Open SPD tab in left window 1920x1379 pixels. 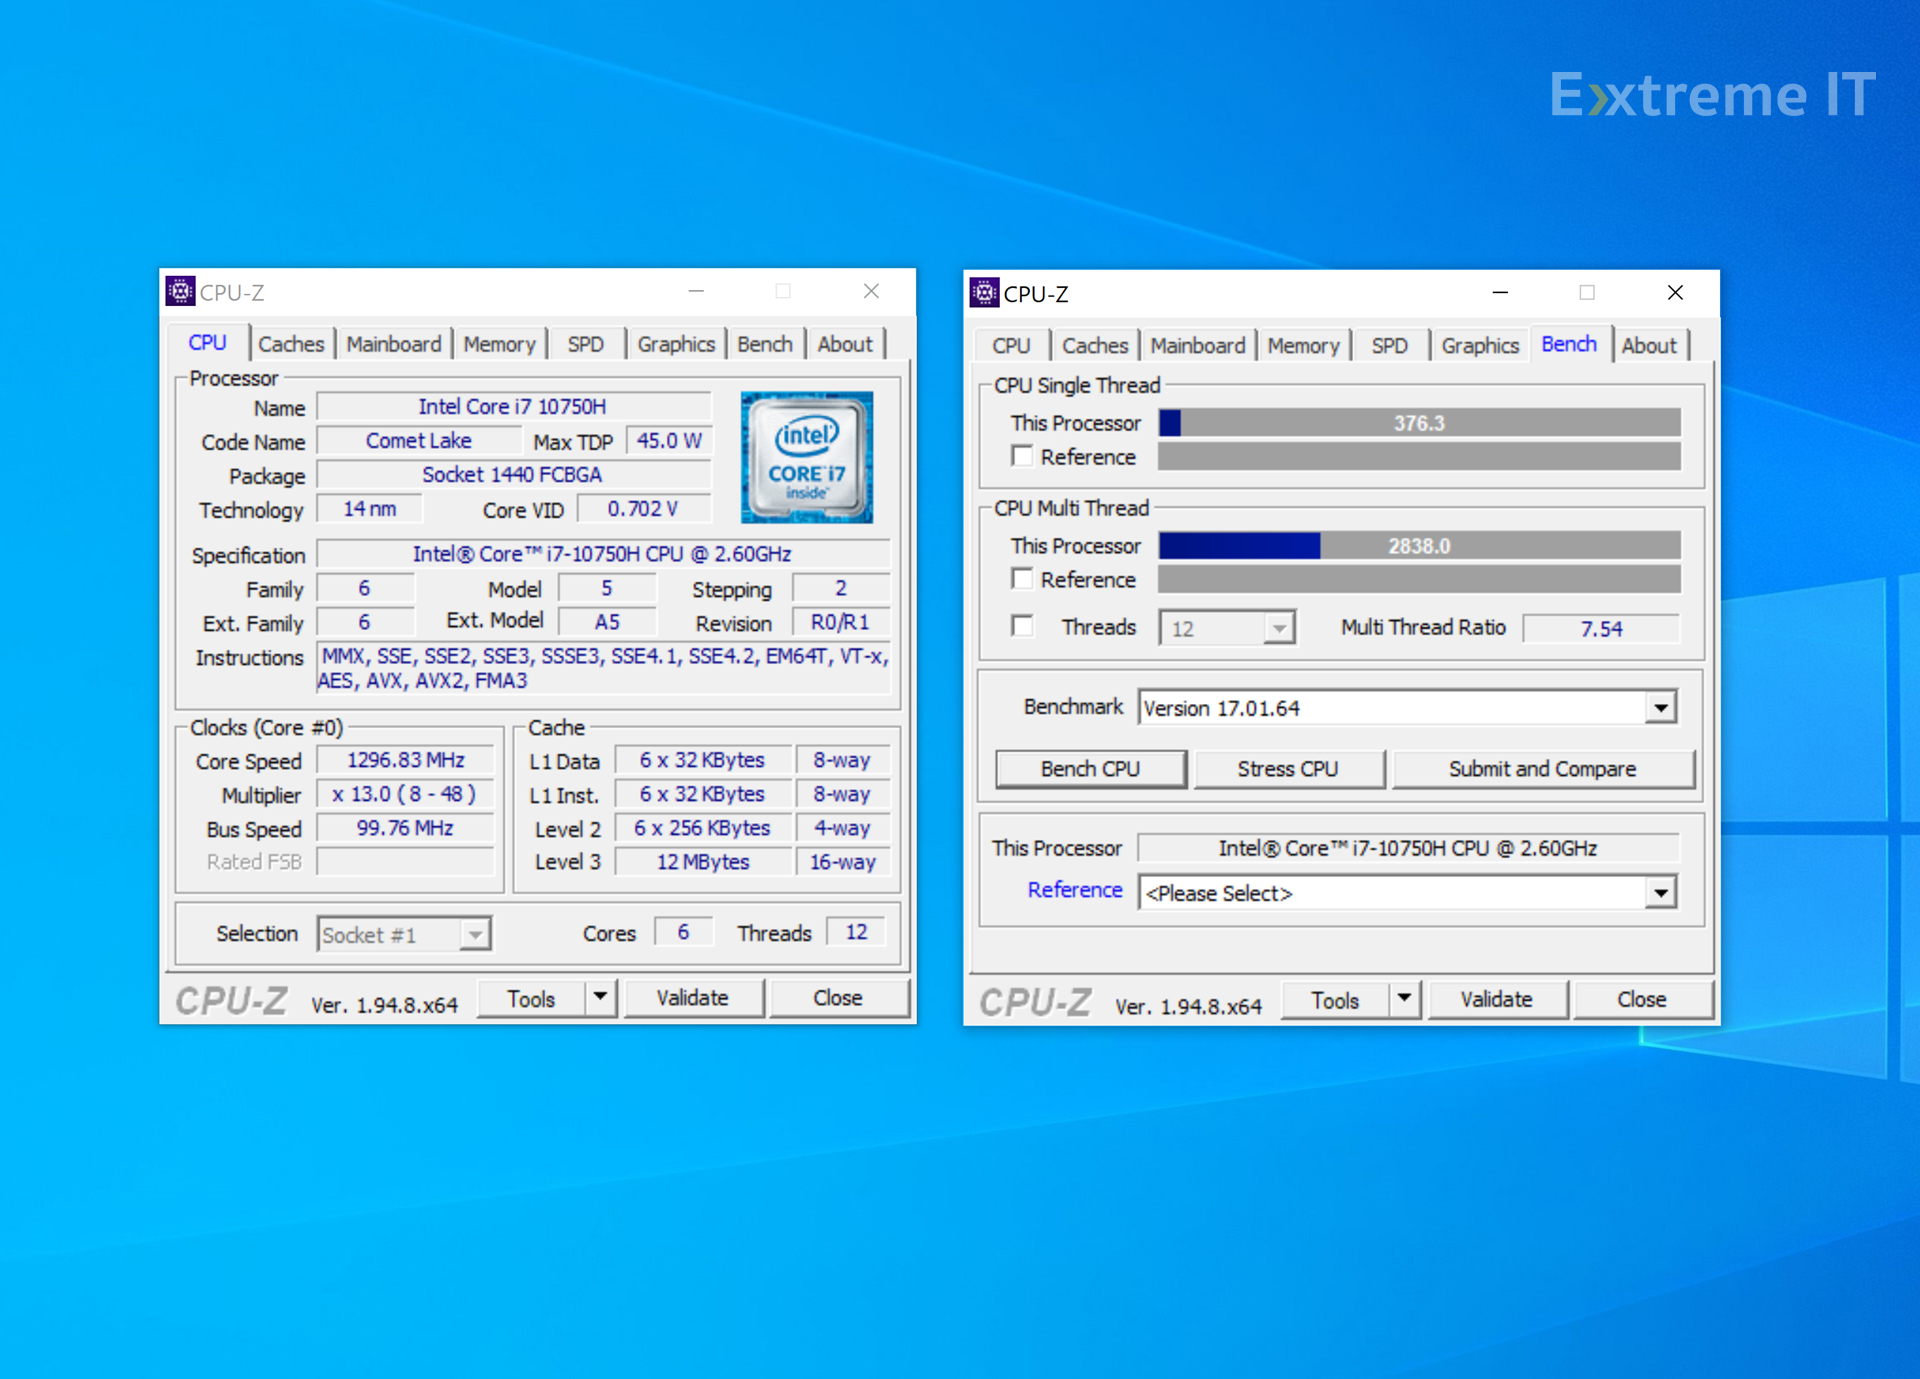click(x=586, y=344)
